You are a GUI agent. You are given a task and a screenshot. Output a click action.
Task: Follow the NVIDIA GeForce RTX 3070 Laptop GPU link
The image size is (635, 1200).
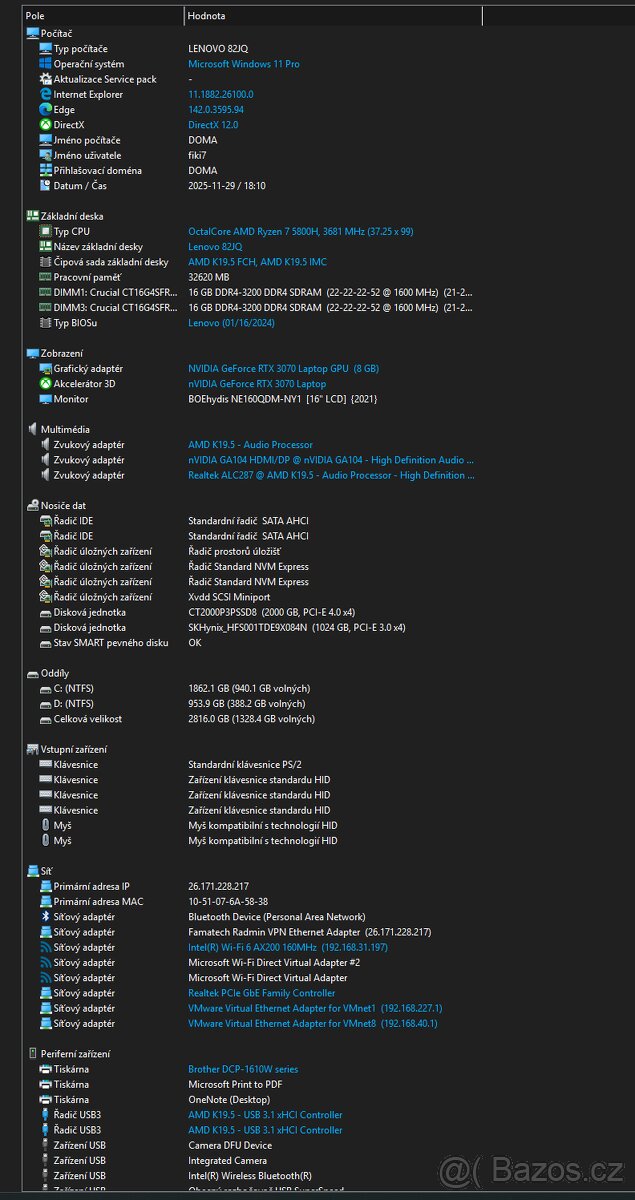pyautogui.click(x=283, y=369)
